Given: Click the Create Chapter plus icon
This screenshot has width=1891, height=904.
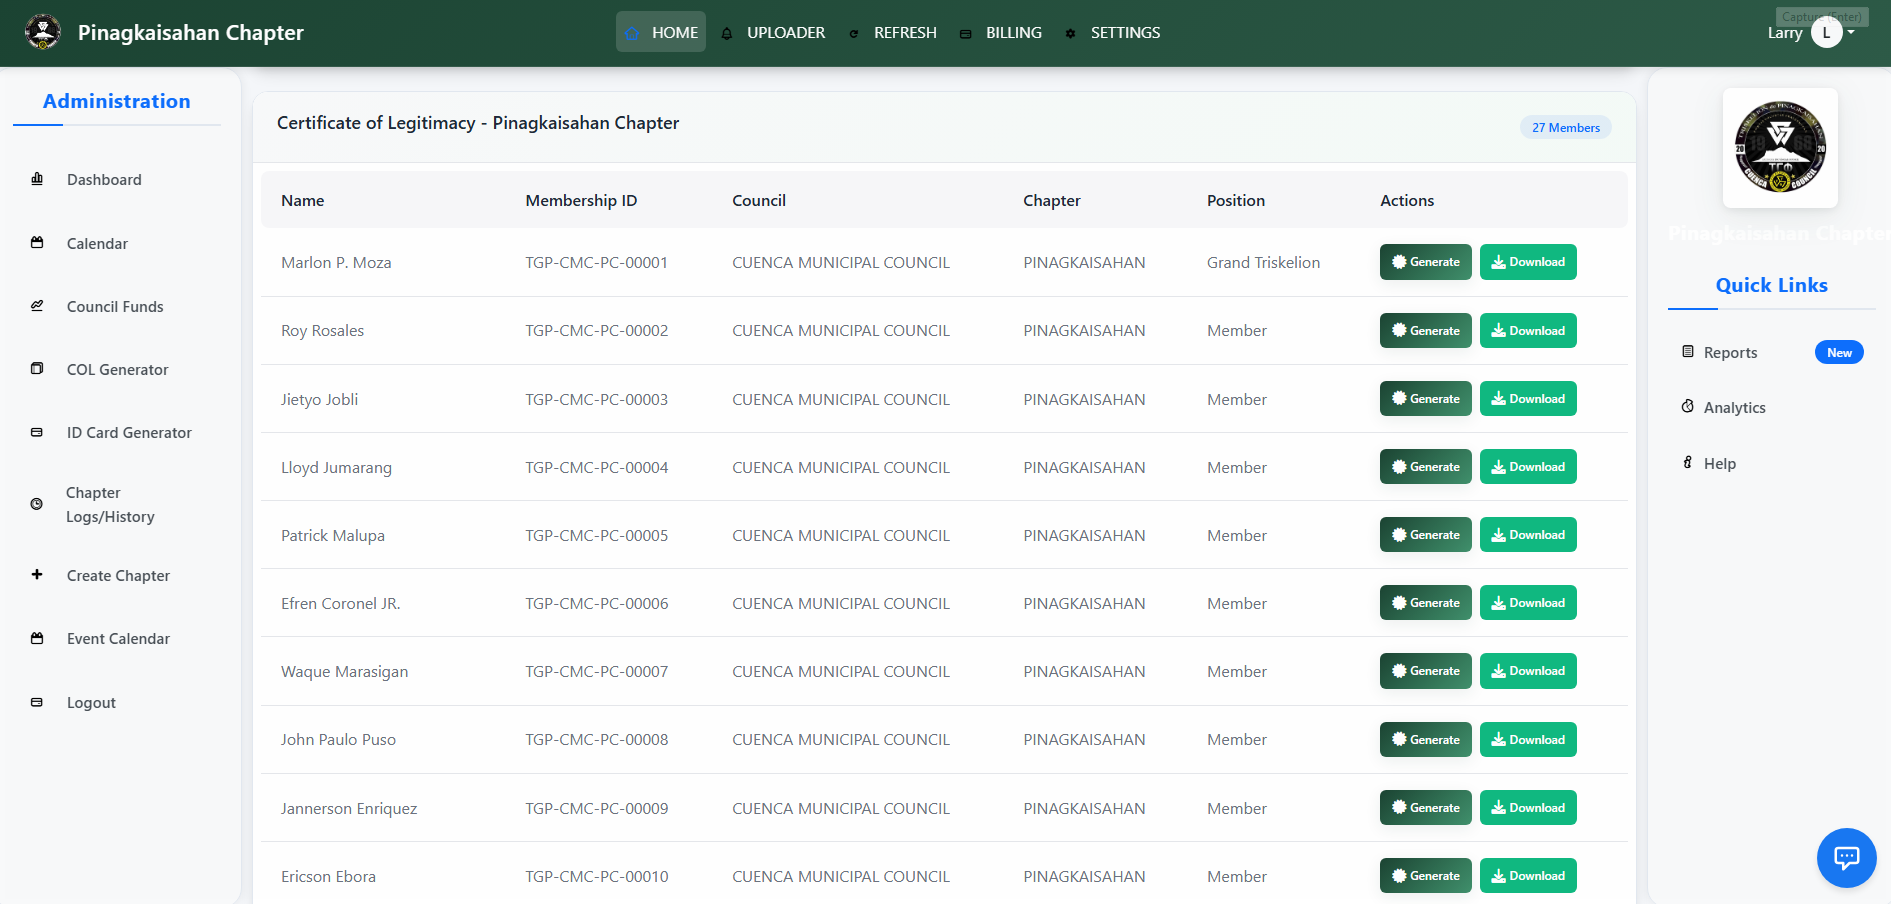Looking at the screenshot, I should [x=37, y=575].
